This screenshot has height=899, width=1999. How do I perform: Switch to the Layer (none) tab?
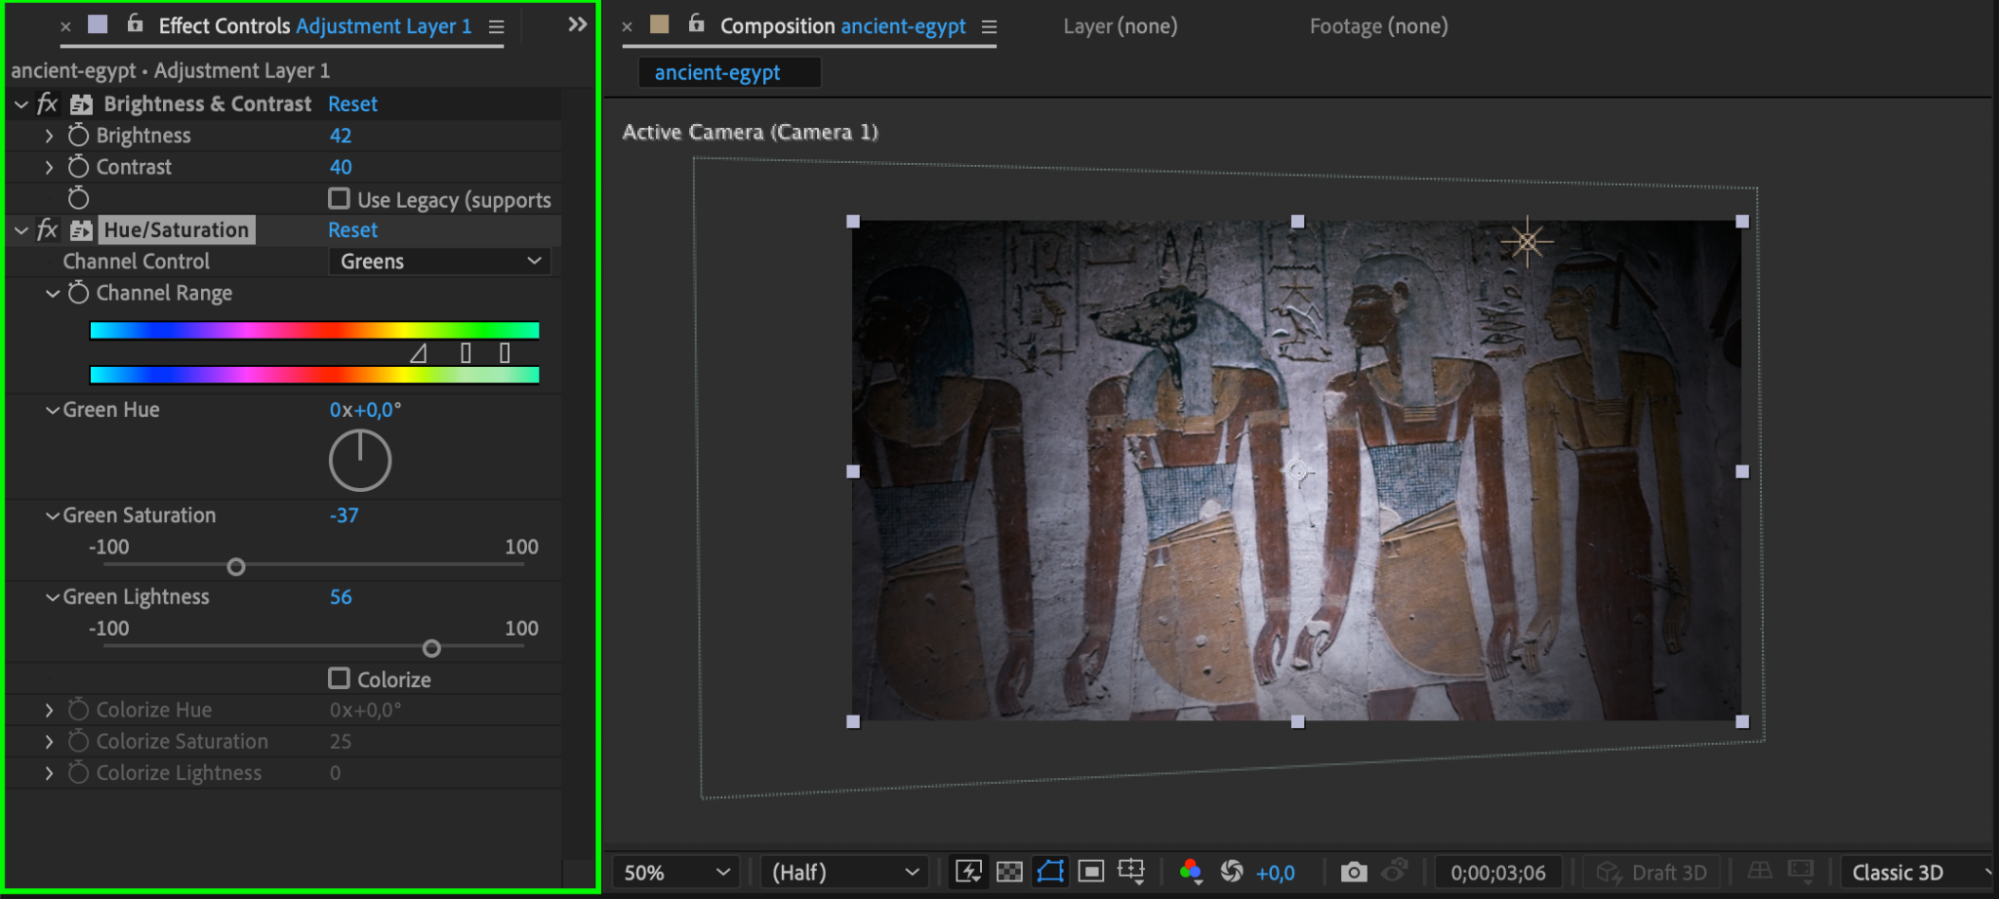pyautogui.click(x=1120, y=26)
